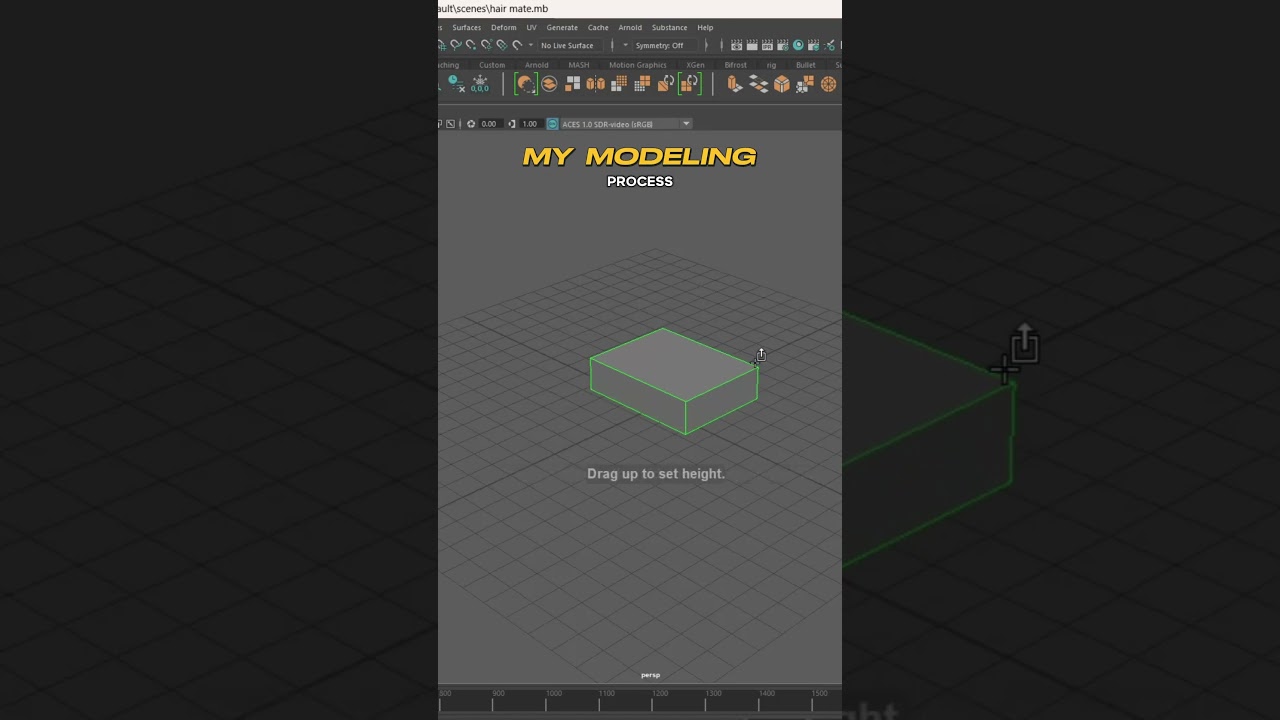Click the circular layered planes shelf icon
The image size is (1280, 720).
point(549,83)
